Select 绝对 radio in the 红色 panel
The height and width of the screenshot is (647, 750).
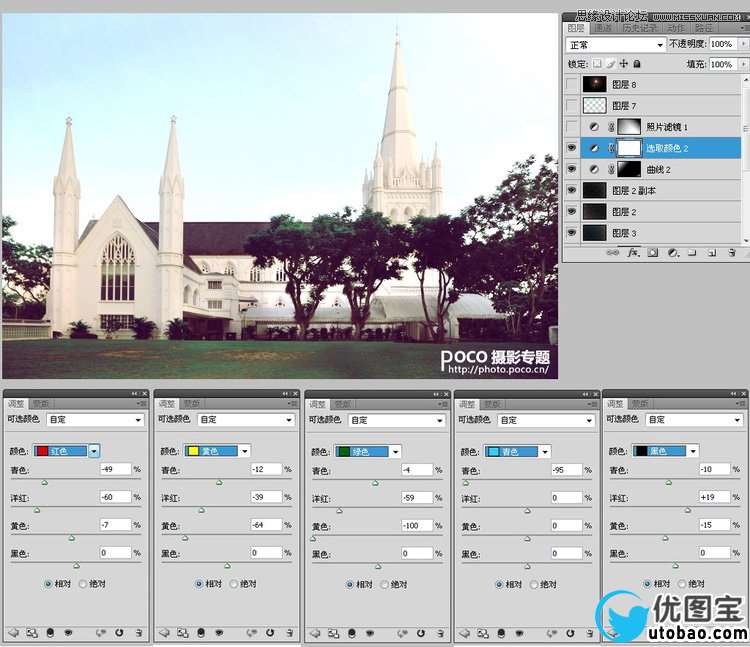coord(84,584)
